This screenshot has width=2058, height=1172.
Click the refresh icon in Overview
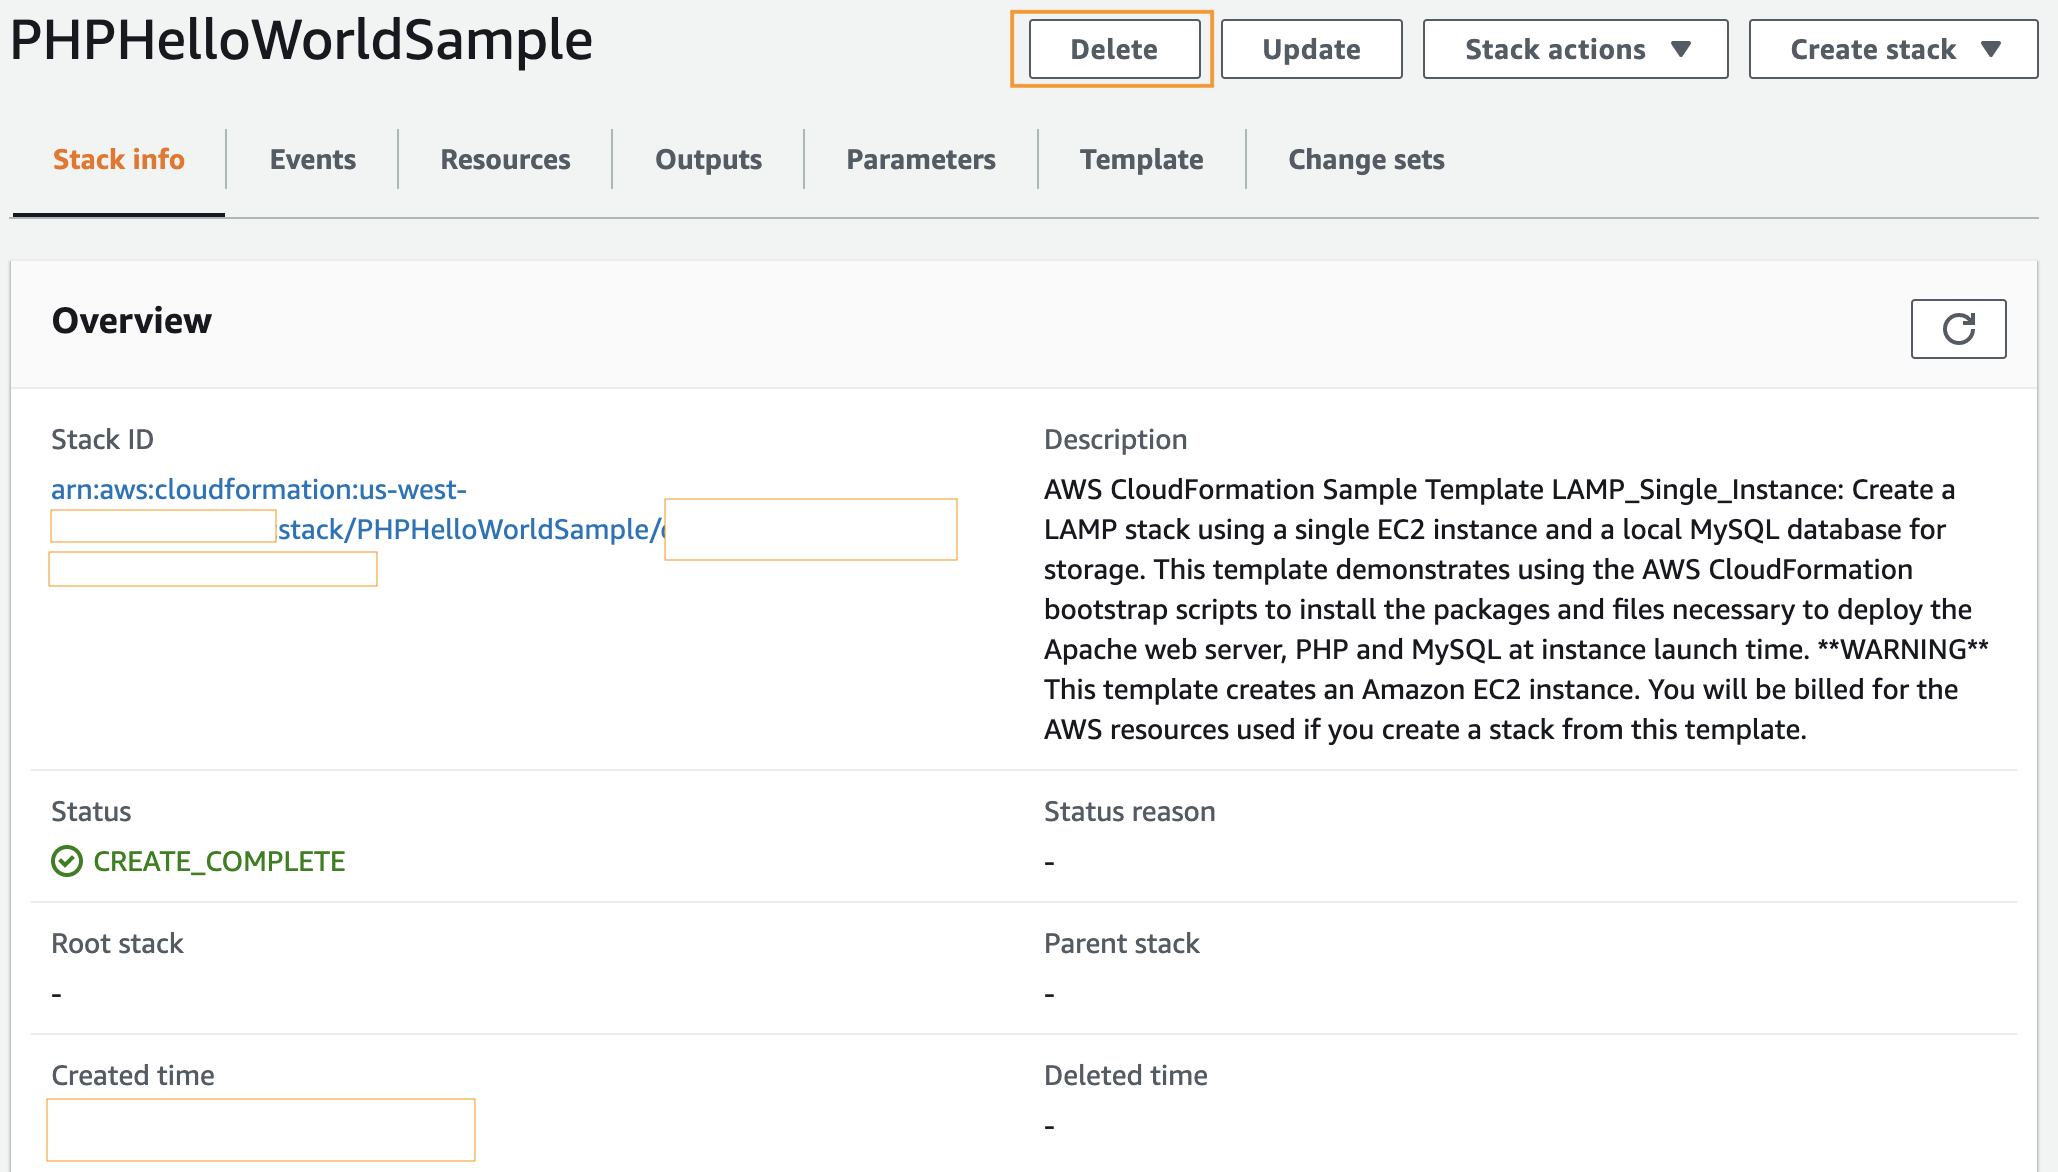(x=1957, y=329)
